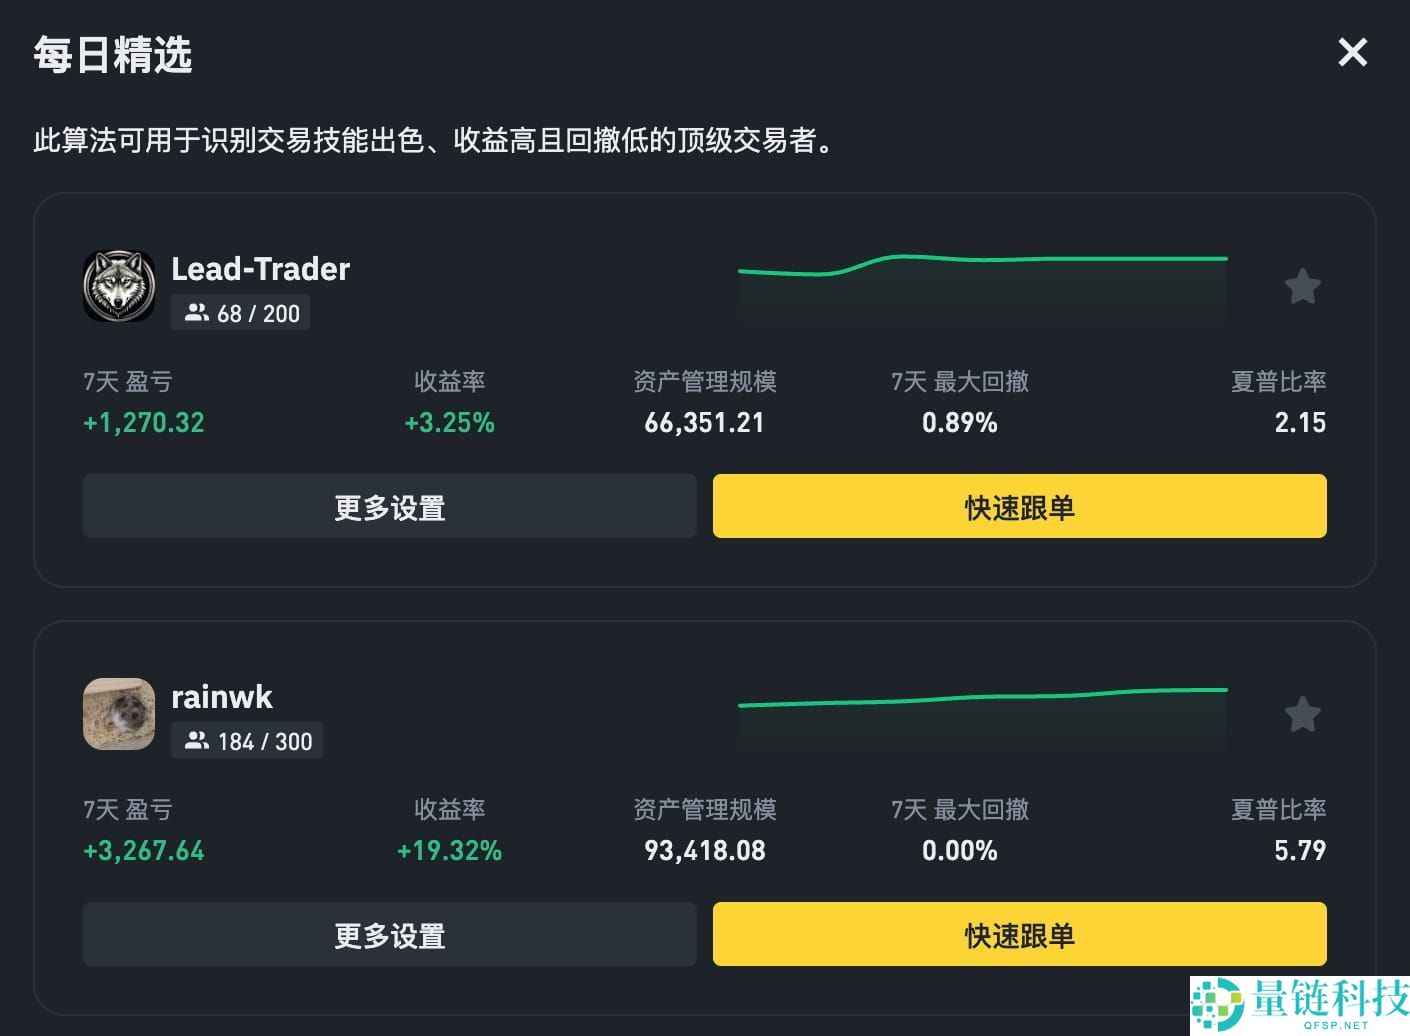
Task: Select rainwk 收益率 value +19.32%
Action: click(x=449, y=851)
